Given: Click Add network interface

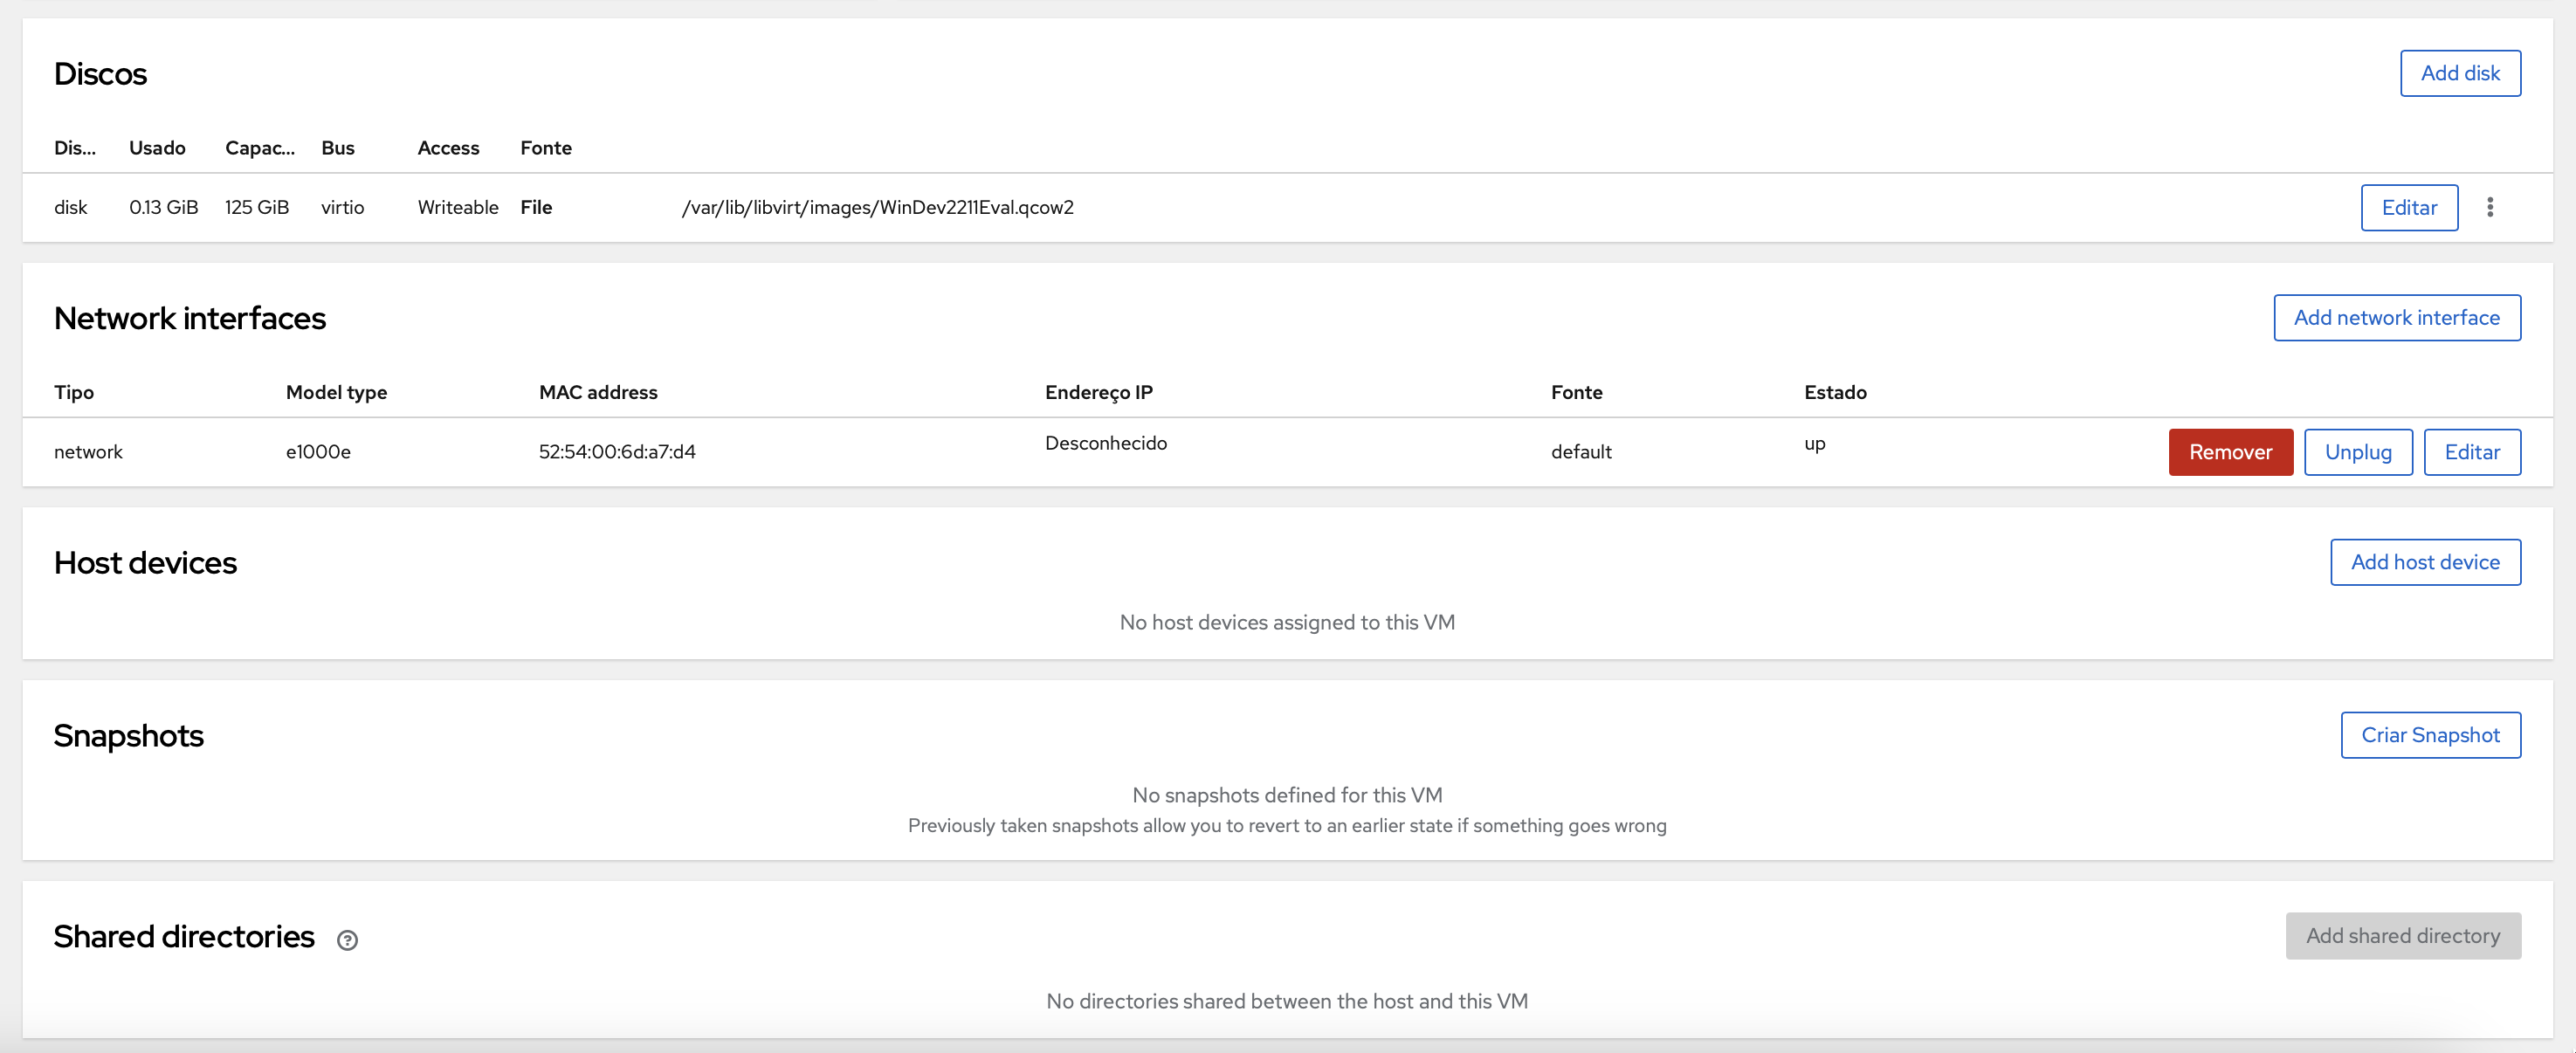Looking at the screenshot, I should pyautogui.click(x=2396, y=317).
